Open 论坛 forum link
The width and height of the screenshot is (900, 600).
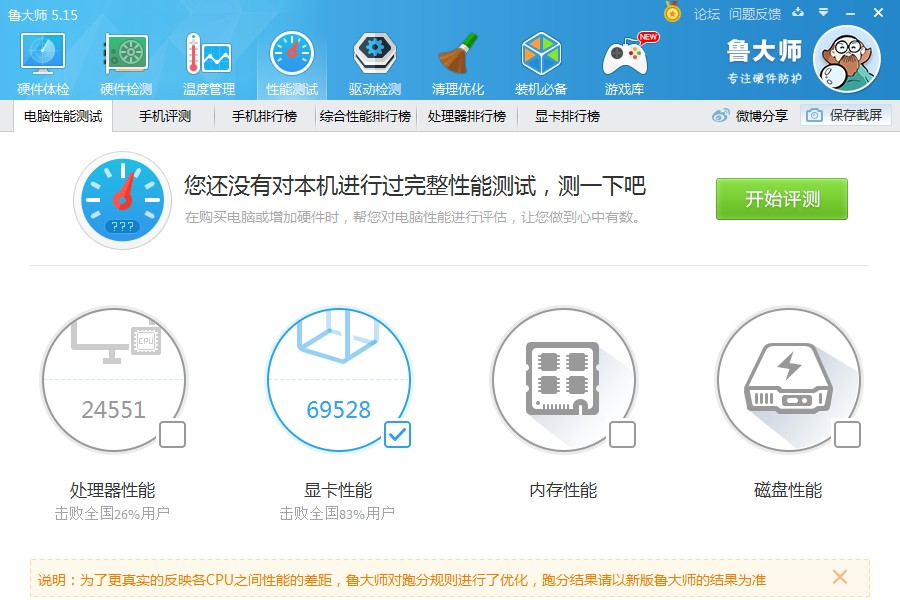pyautogui.click(x=707, y=14)
